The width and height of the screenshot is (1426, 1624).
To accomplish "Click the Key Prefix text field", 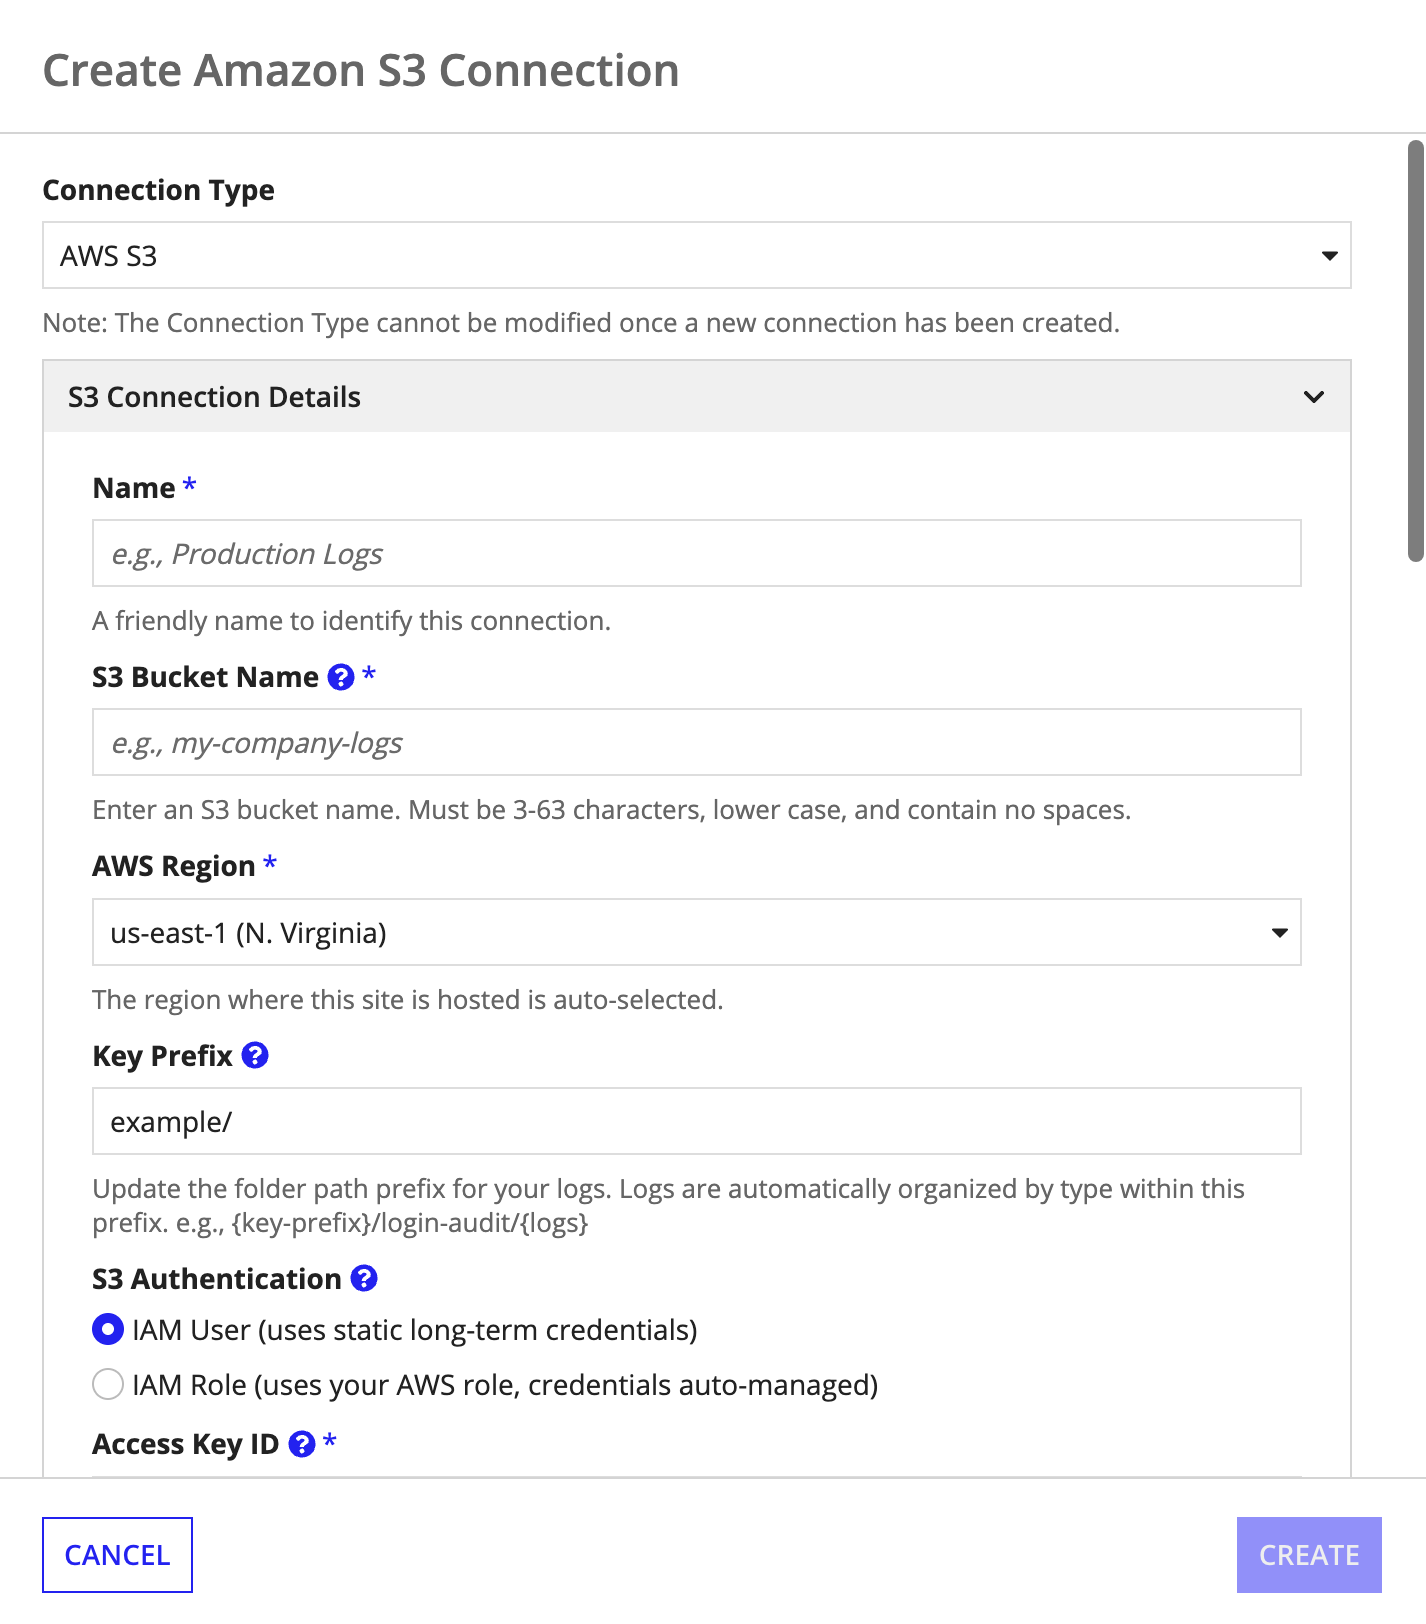I will tap(697, 1121).
